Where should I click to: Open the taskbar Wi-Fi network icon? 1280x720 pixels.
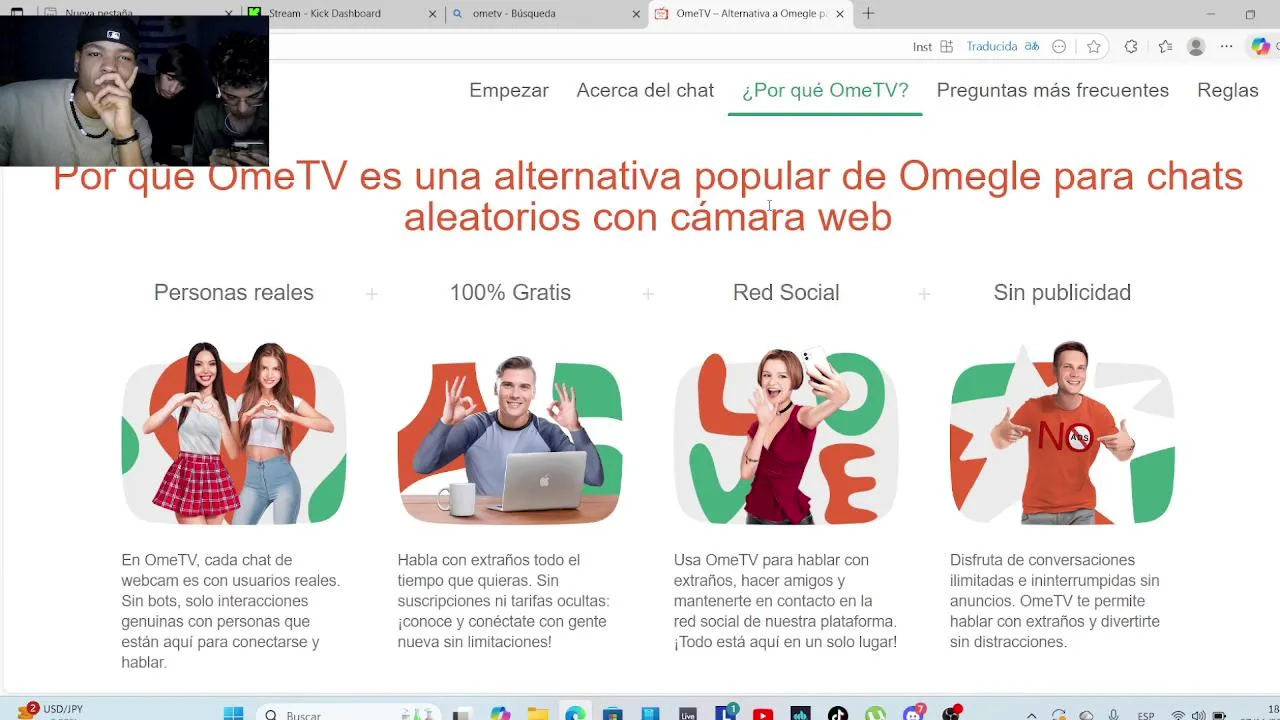pyautogui.click(x=1178, y=715)
